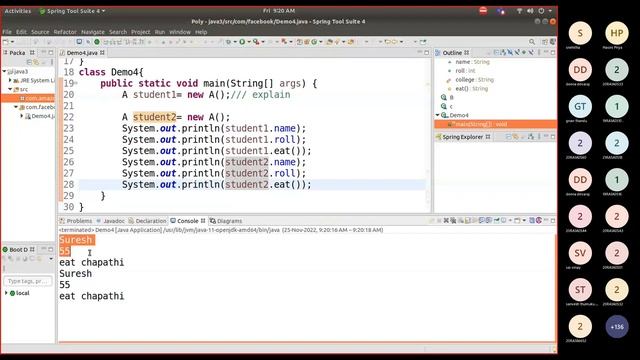The width and height of the screenshot is (640, 360).
Task: Click Link with Editor icon in Spring Explorer
Action: tap(516, 137)
